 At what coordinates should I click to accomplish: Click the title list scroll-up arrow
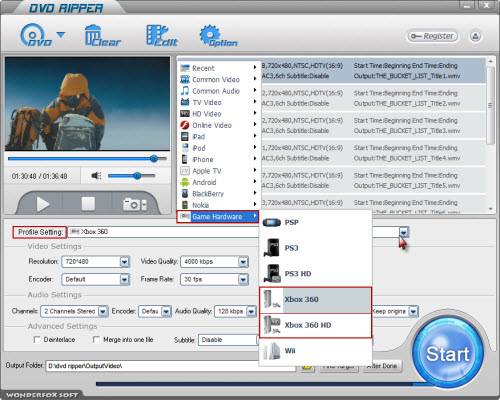[x=490, y=61]
